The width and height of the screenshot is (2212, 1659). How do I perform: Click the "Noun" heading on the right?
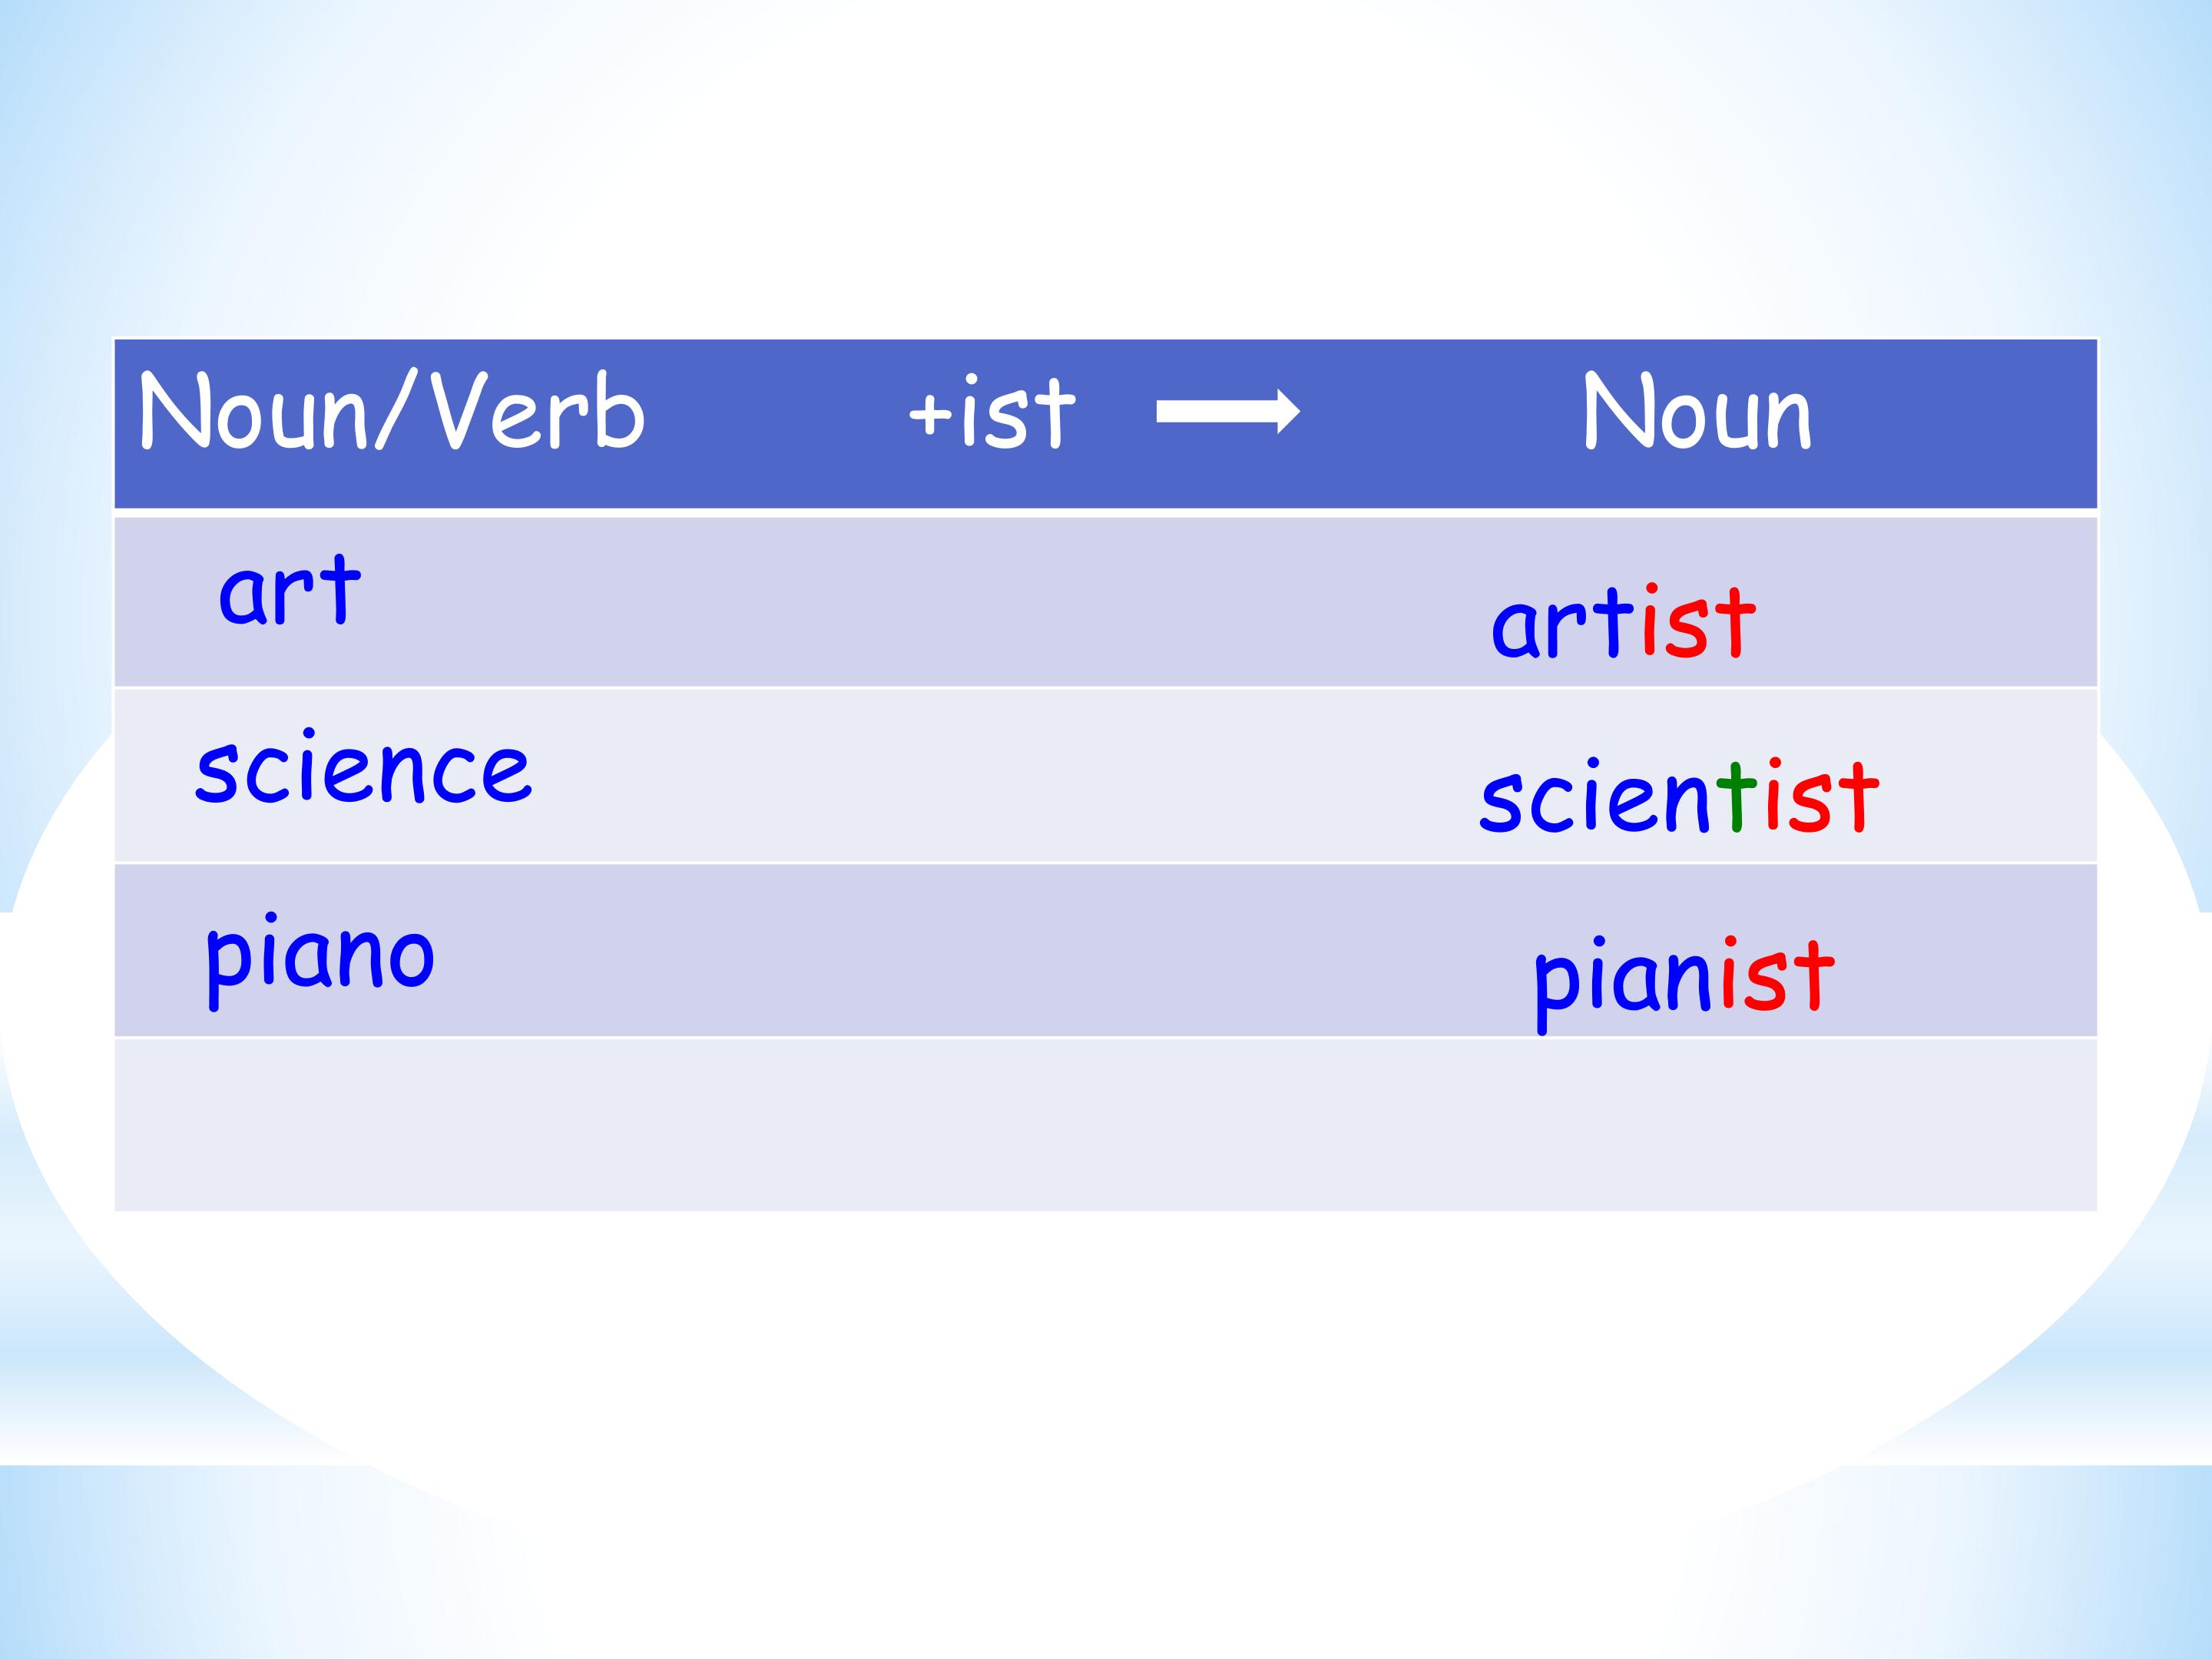pos(1697,412)
